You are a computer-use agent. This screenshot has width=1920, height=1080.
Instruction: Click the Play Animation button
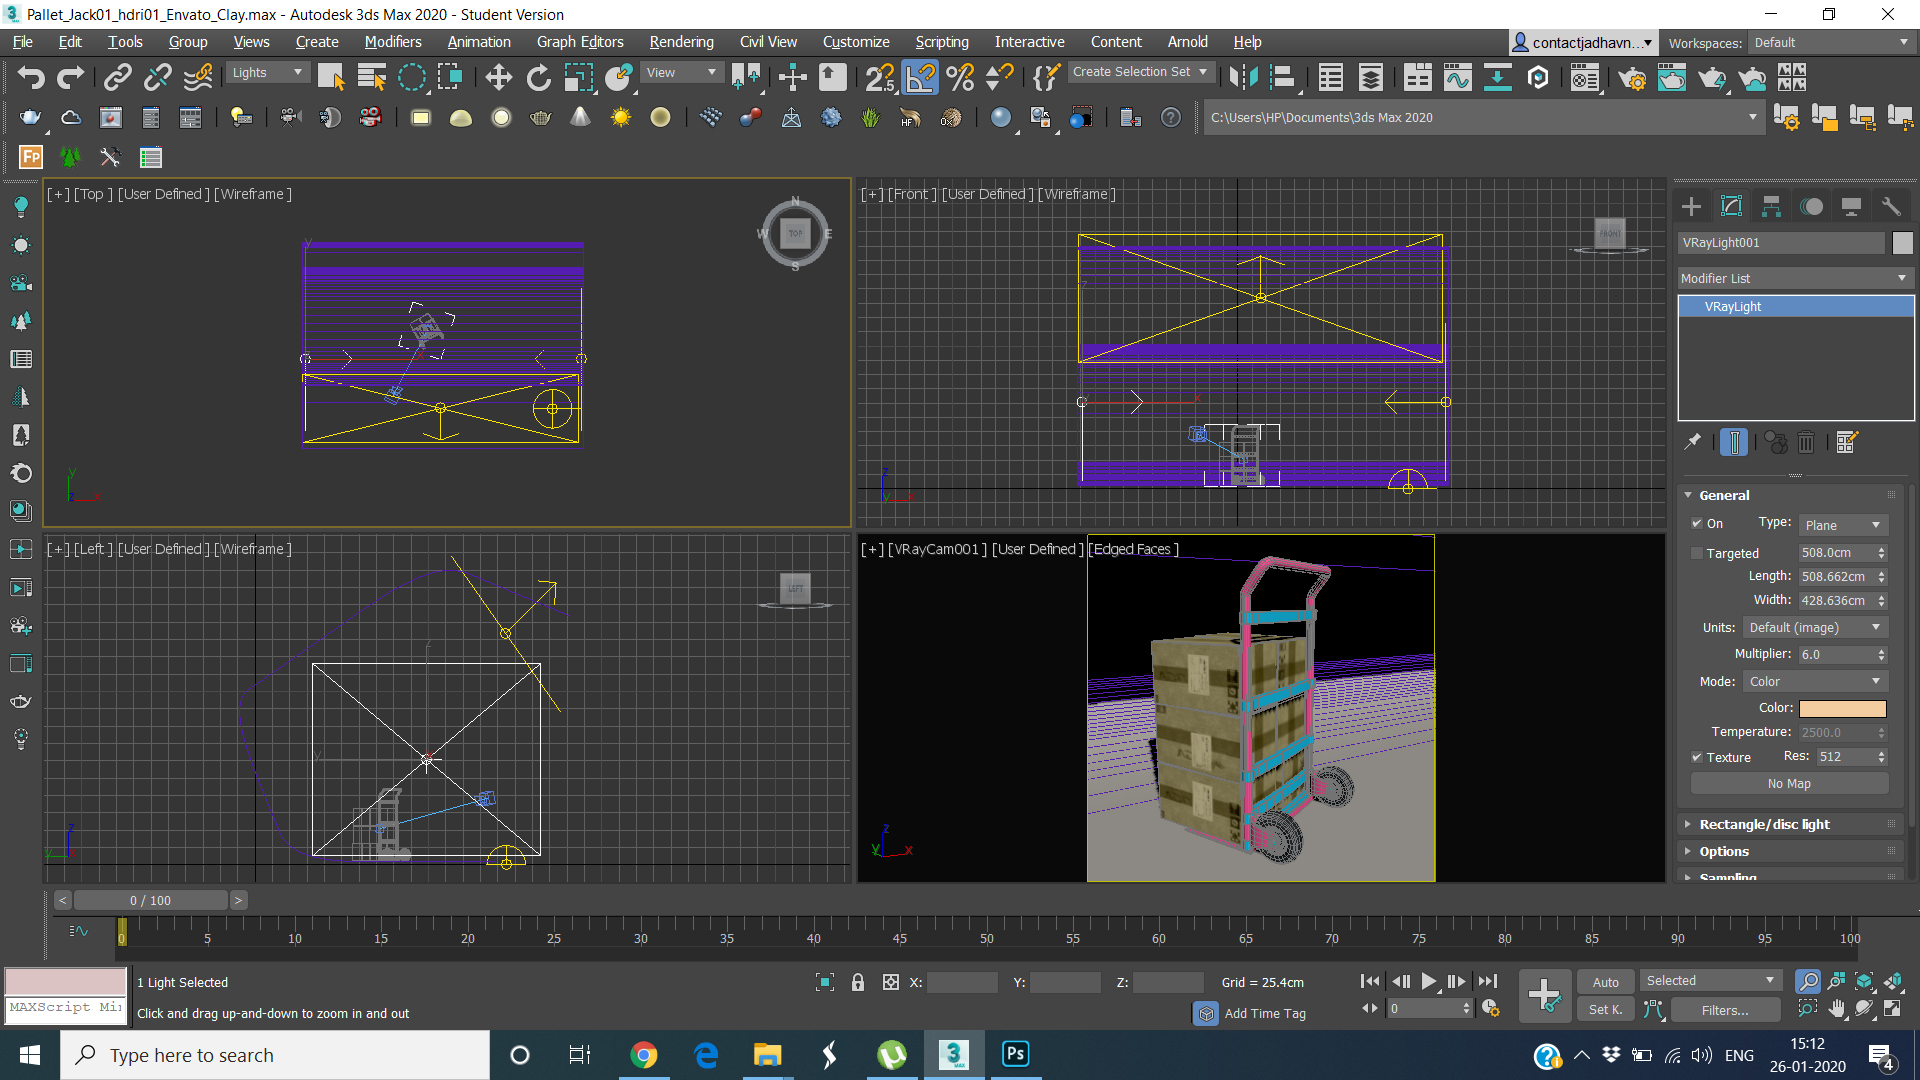pyautogui.click(x=1428, y=982)
